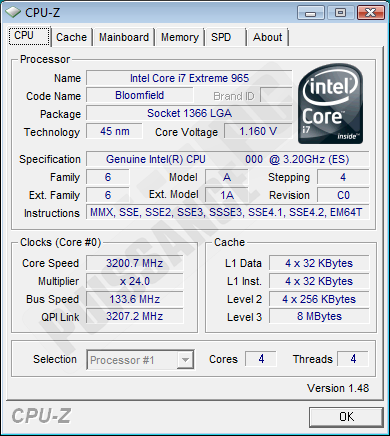Click the Model value A
Viewport: 390px width, 436px height.
click(x=227, y=177)
